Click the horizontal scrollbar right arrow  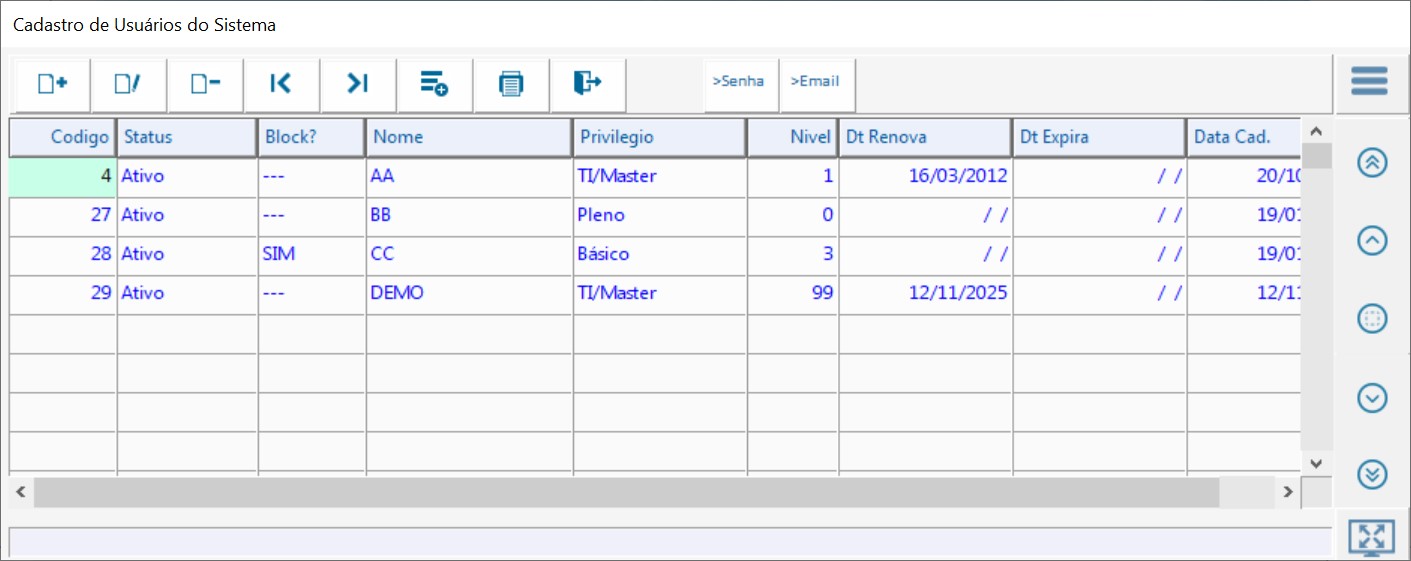point(1288,492)
